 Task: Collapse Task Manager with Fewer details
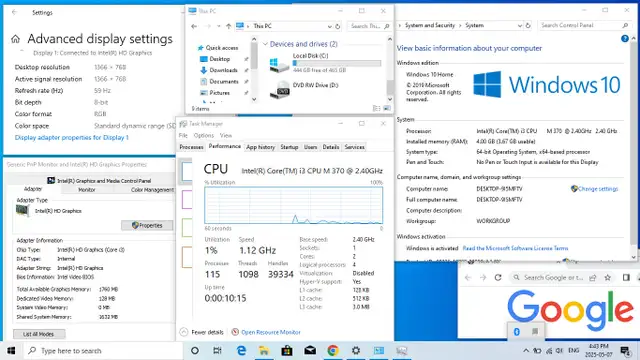click(x=202, y=332)
